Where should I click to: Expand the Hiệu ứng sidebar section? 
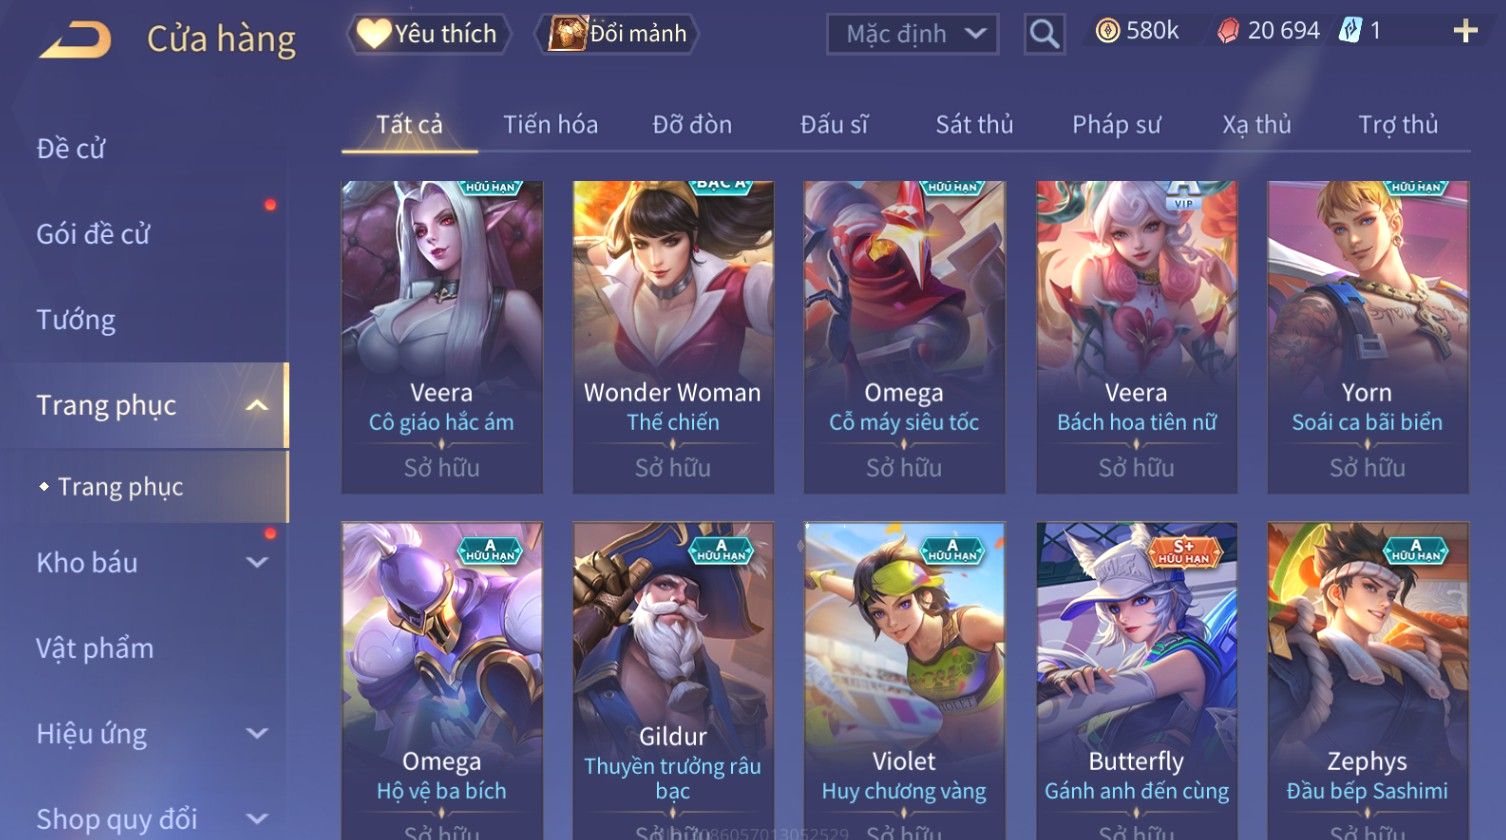click(x=257, y=733)
